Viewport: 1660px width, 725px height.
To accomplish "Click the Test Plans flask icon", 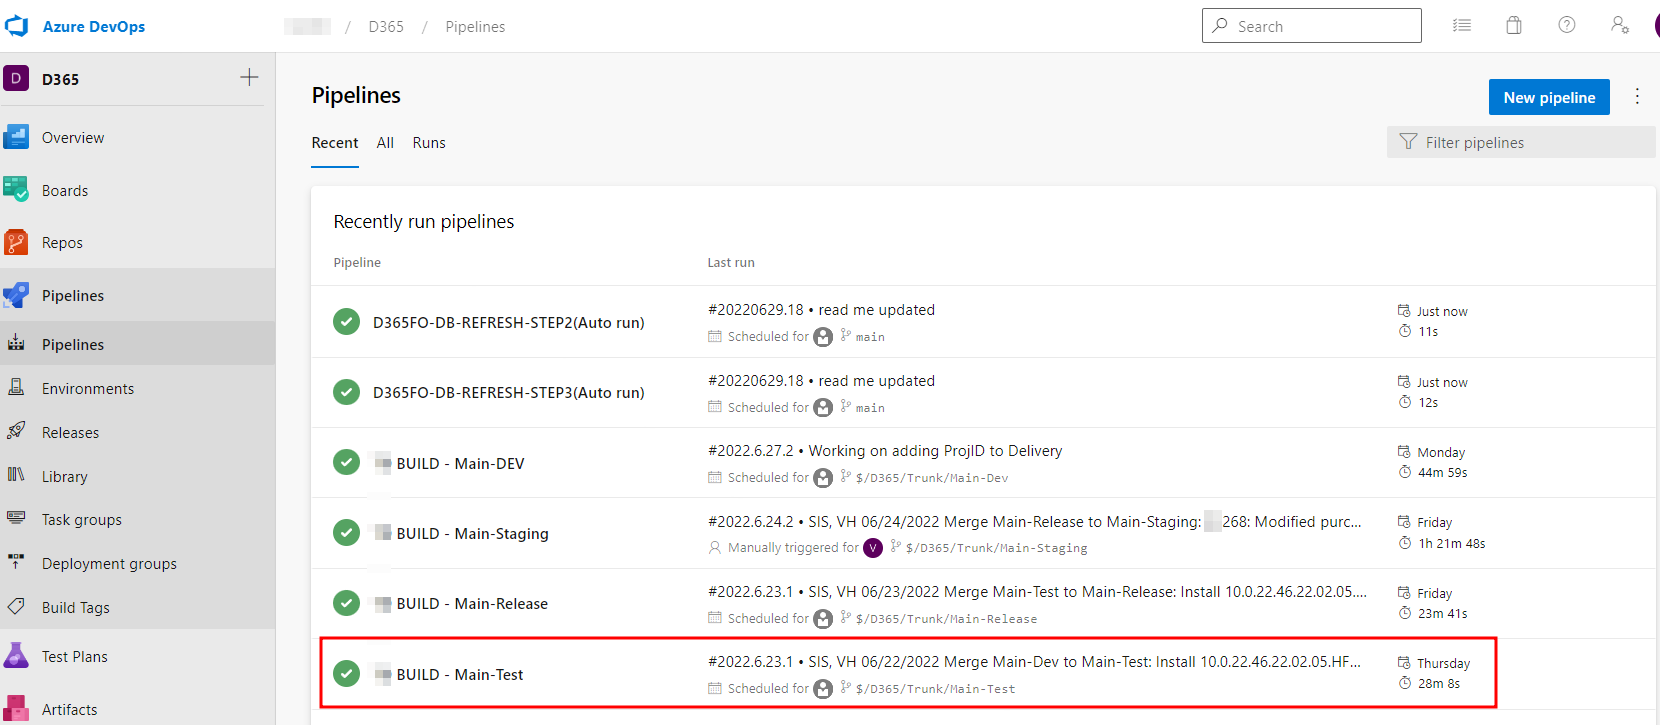I will 16,656.
